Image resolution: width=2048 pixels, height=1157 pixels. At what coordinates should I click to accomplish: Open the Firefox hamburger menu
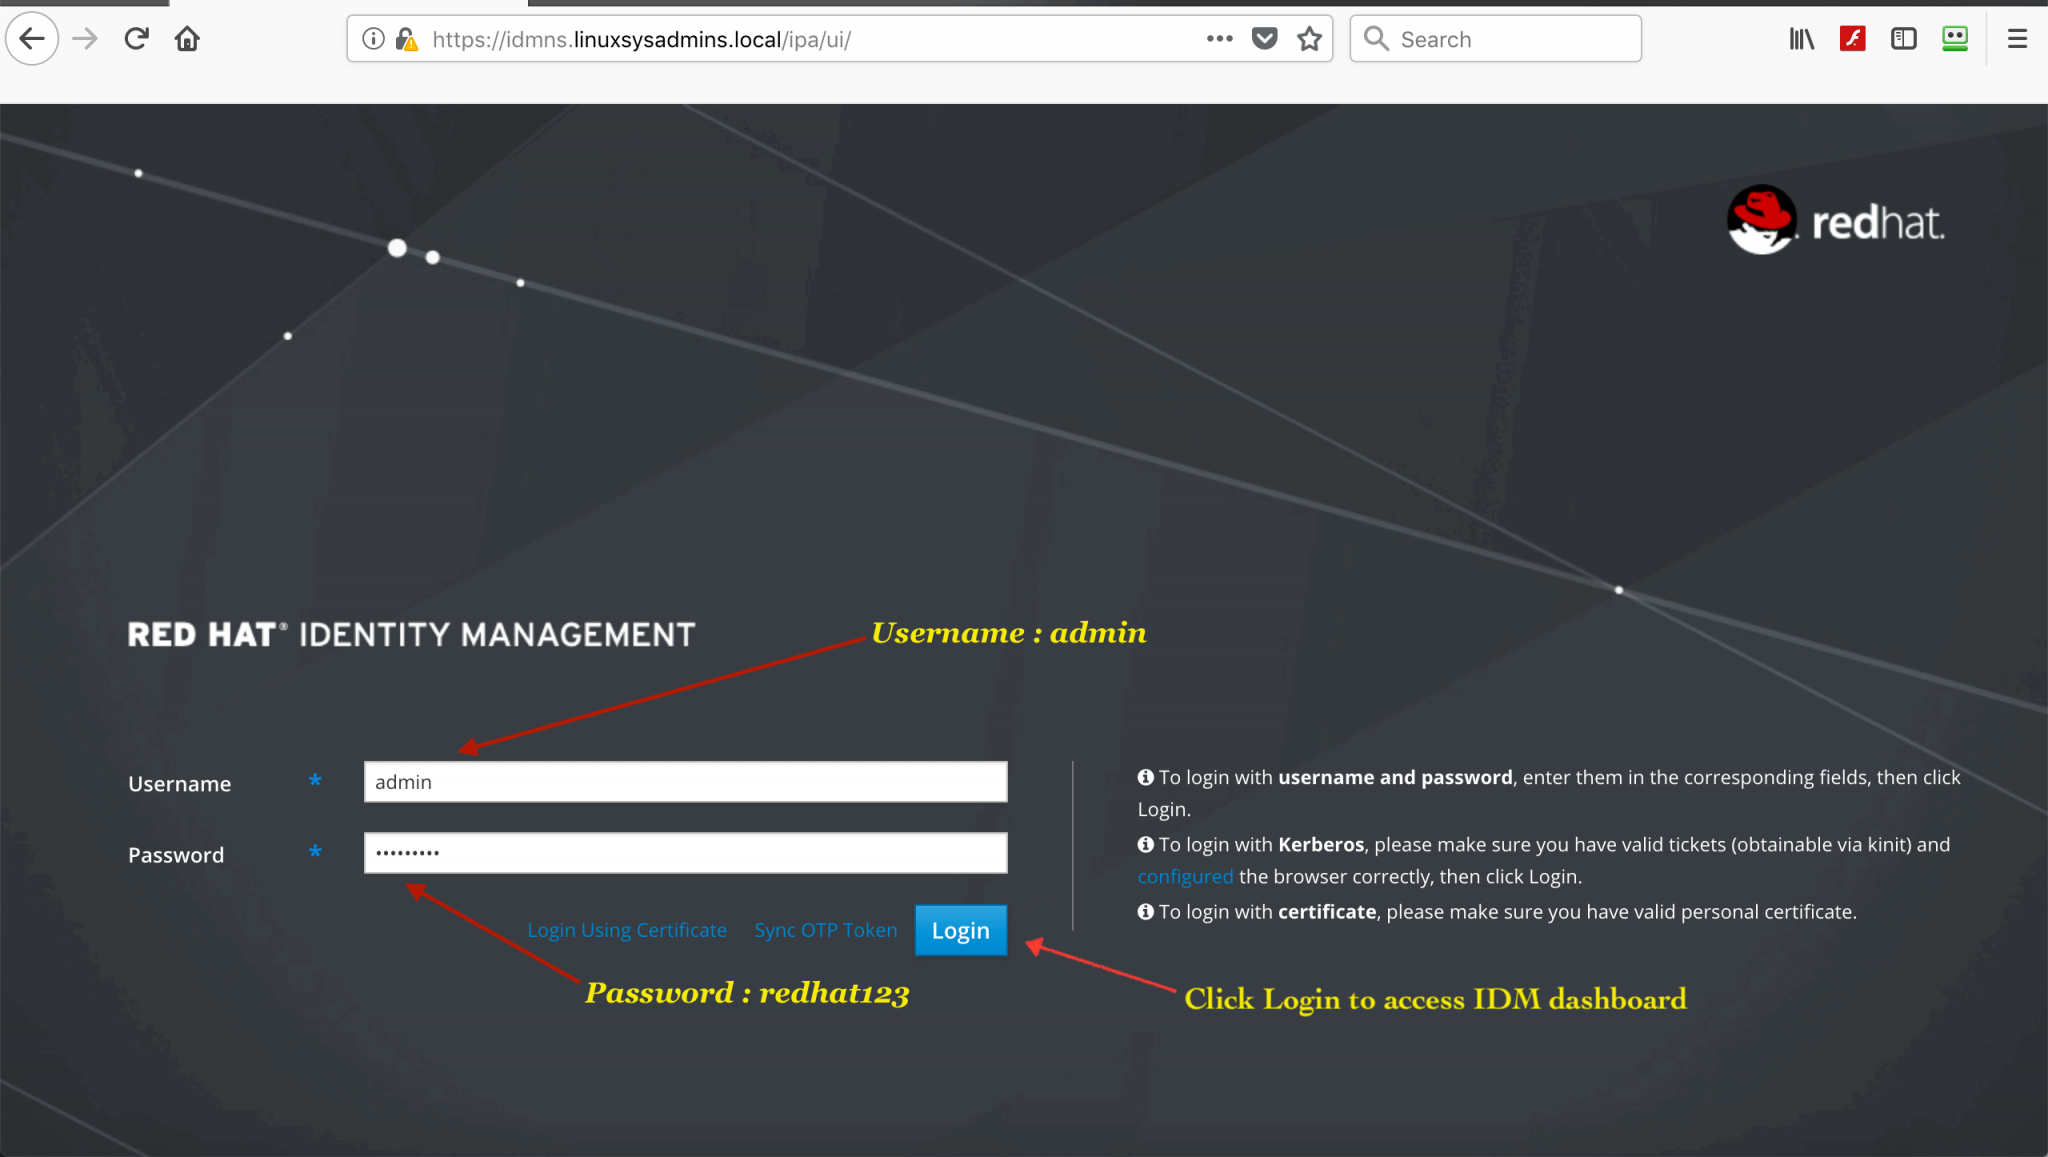(x=2017, y=39)
